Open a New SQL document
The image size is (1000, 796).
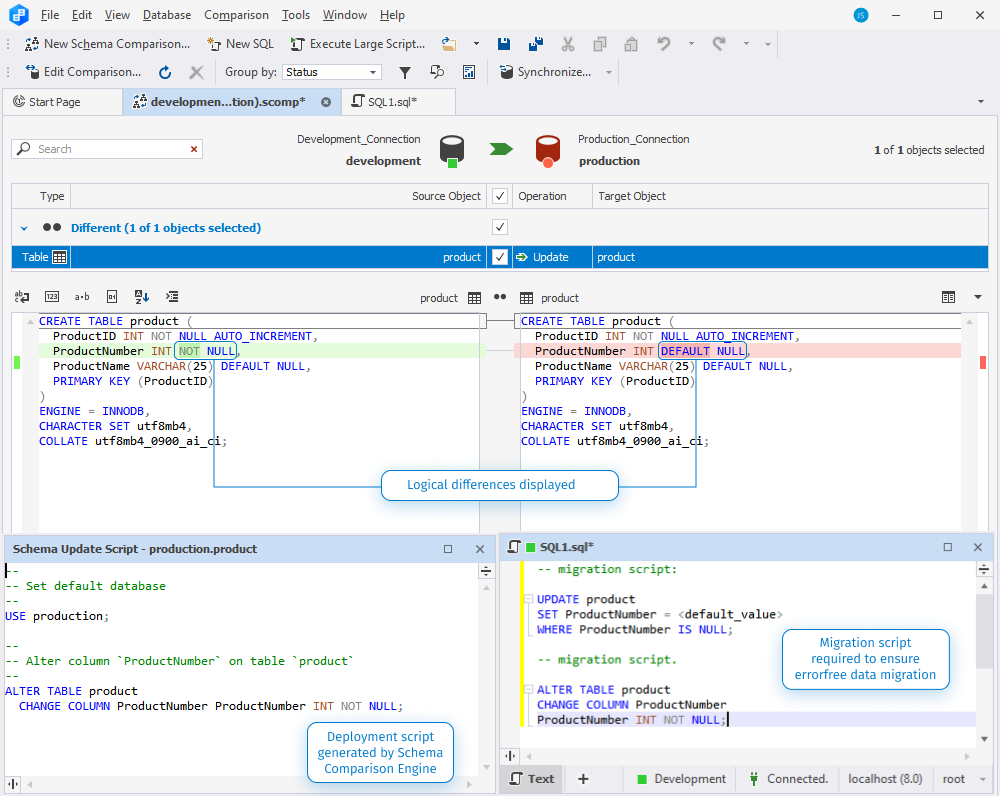(x=240, y=44)
